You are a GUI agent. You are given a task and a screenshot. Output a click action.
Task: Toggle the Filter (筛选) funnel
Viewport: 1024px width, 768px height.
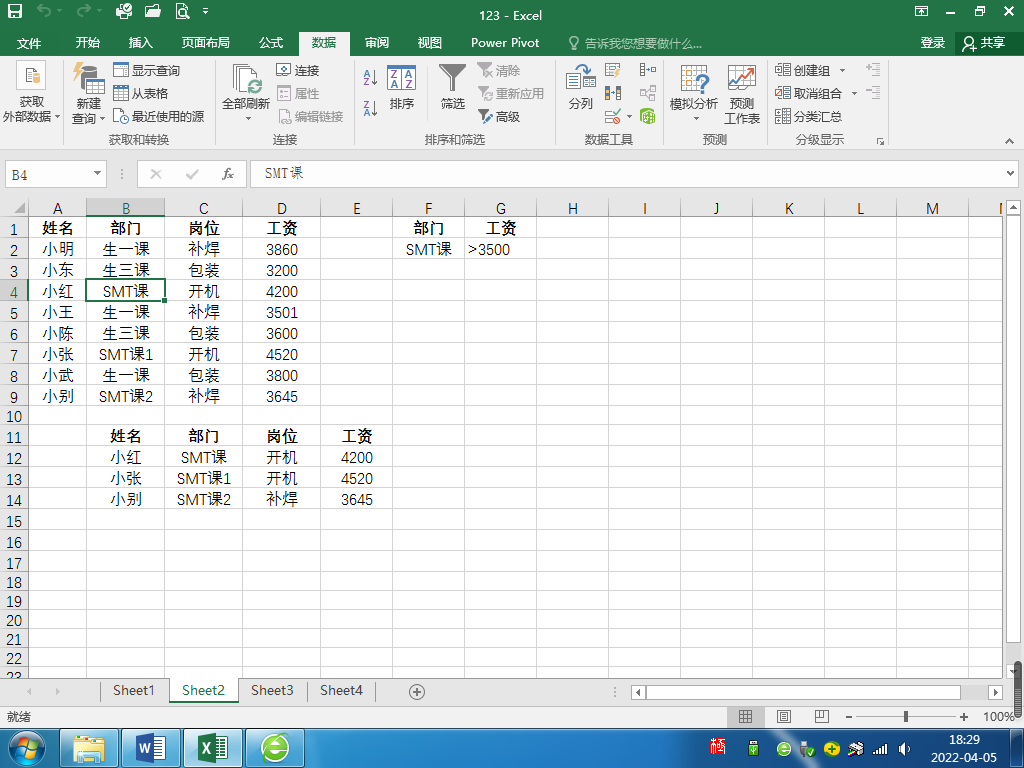pos(452,88)
